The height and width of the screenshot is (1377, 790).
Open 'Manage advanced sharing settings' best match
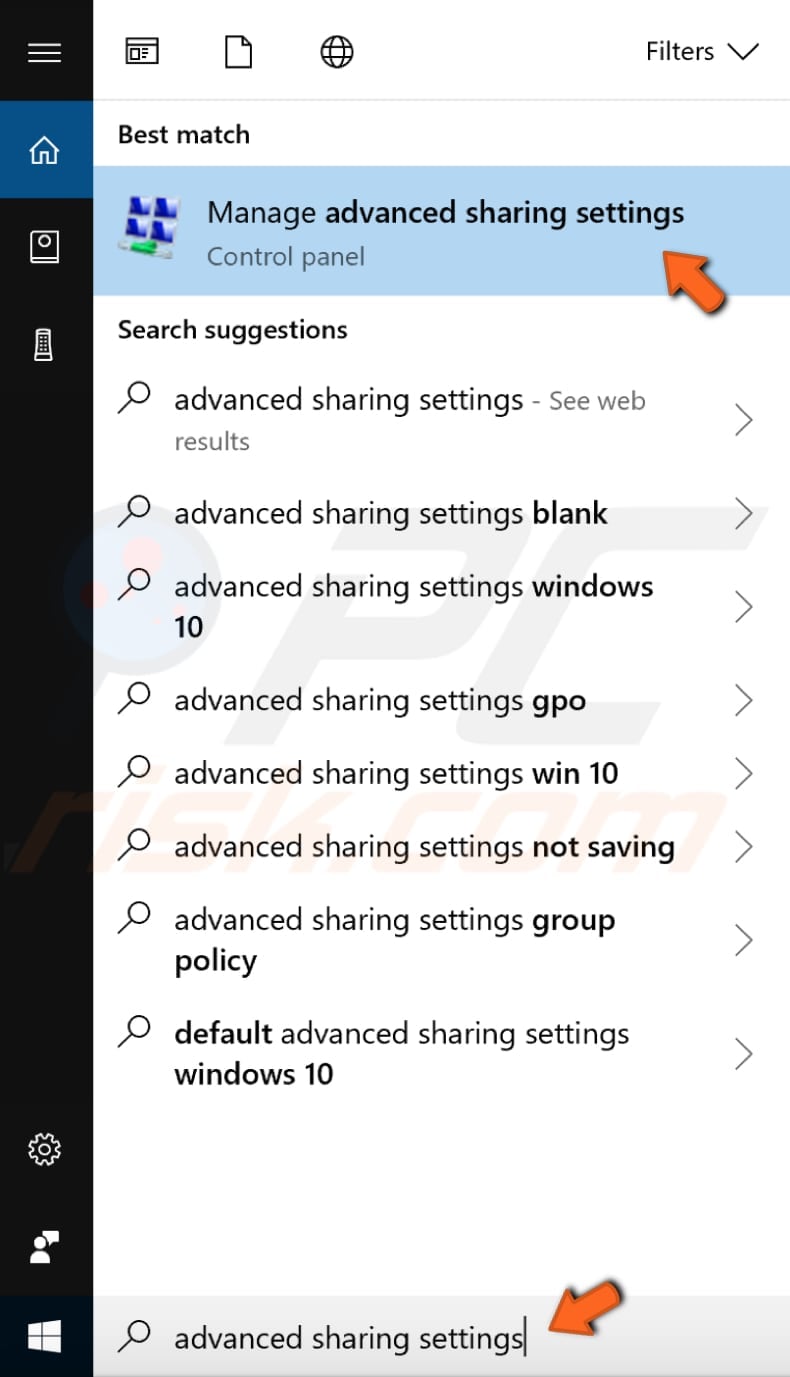pos(440,230)
